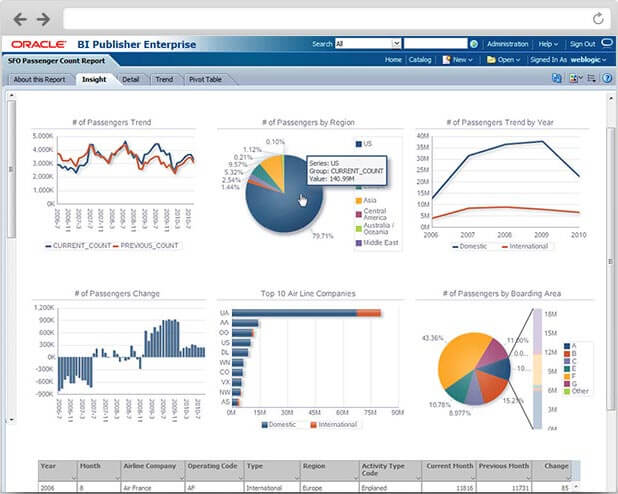Expand the Open dropdown menu

[503, 60]
